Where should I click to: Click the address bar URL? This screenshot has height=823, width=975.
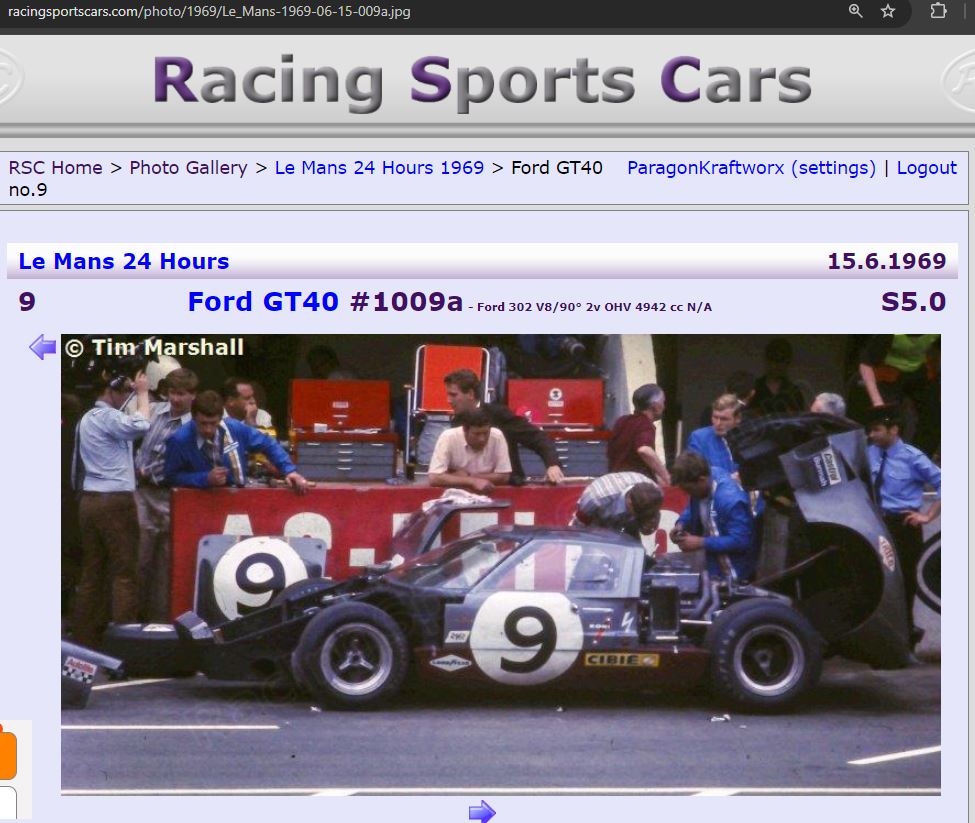coord(209,11)
